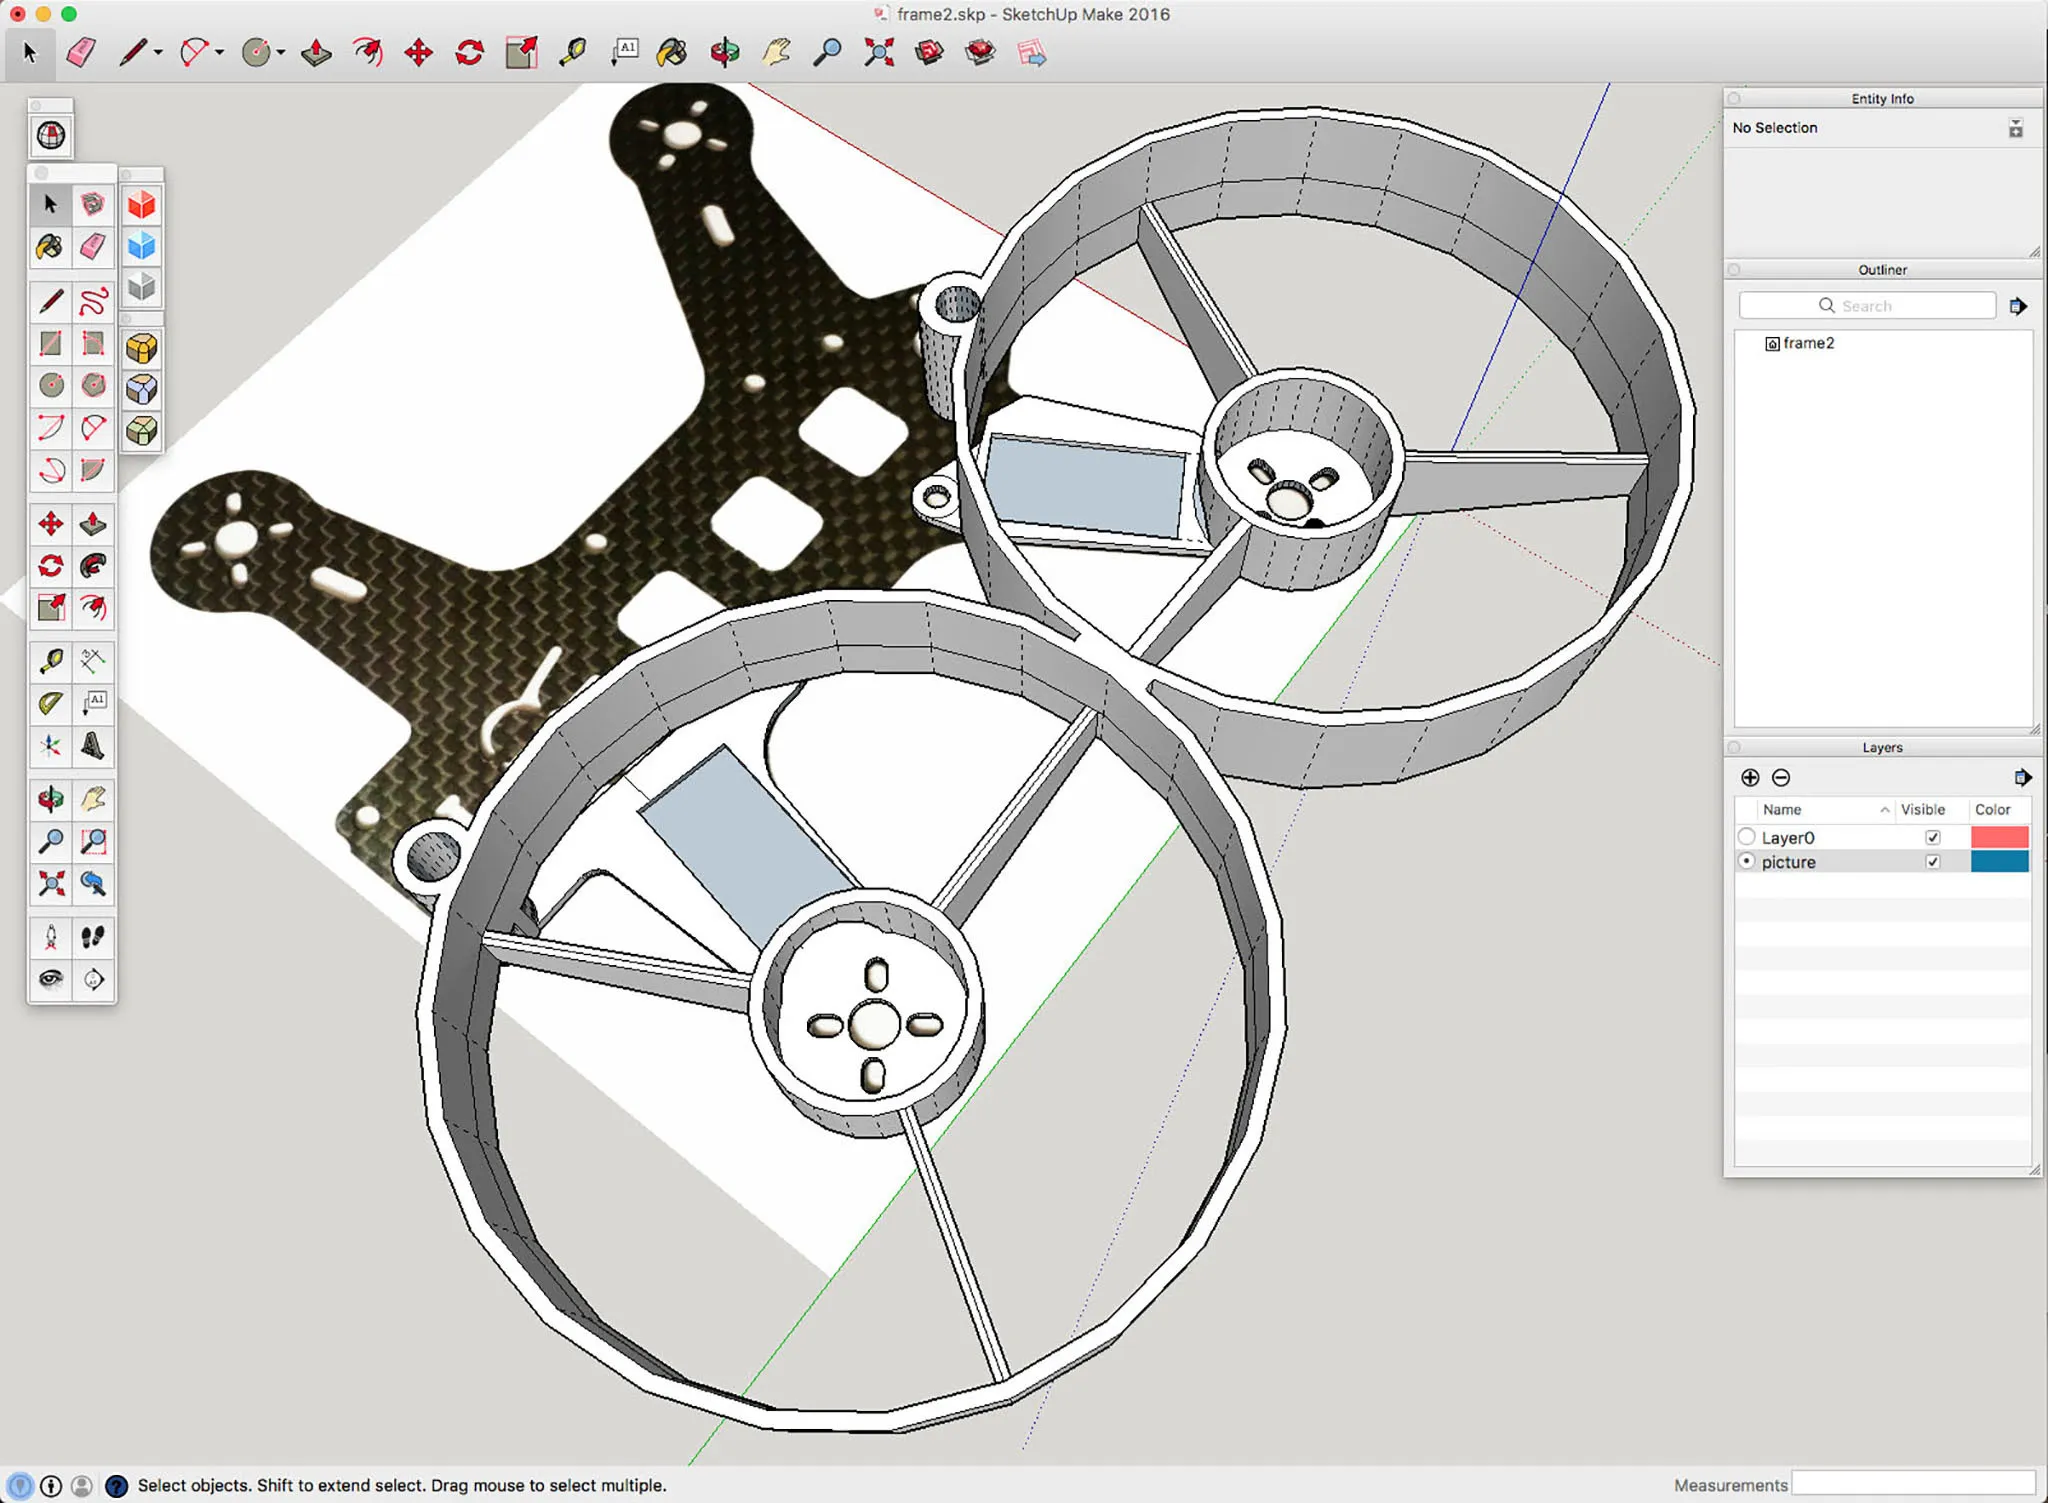The height and width of the screenshot is (1503, 2048).
Task: Choose the Push/Pull tool in top toolbar
Action: [316, 52]
